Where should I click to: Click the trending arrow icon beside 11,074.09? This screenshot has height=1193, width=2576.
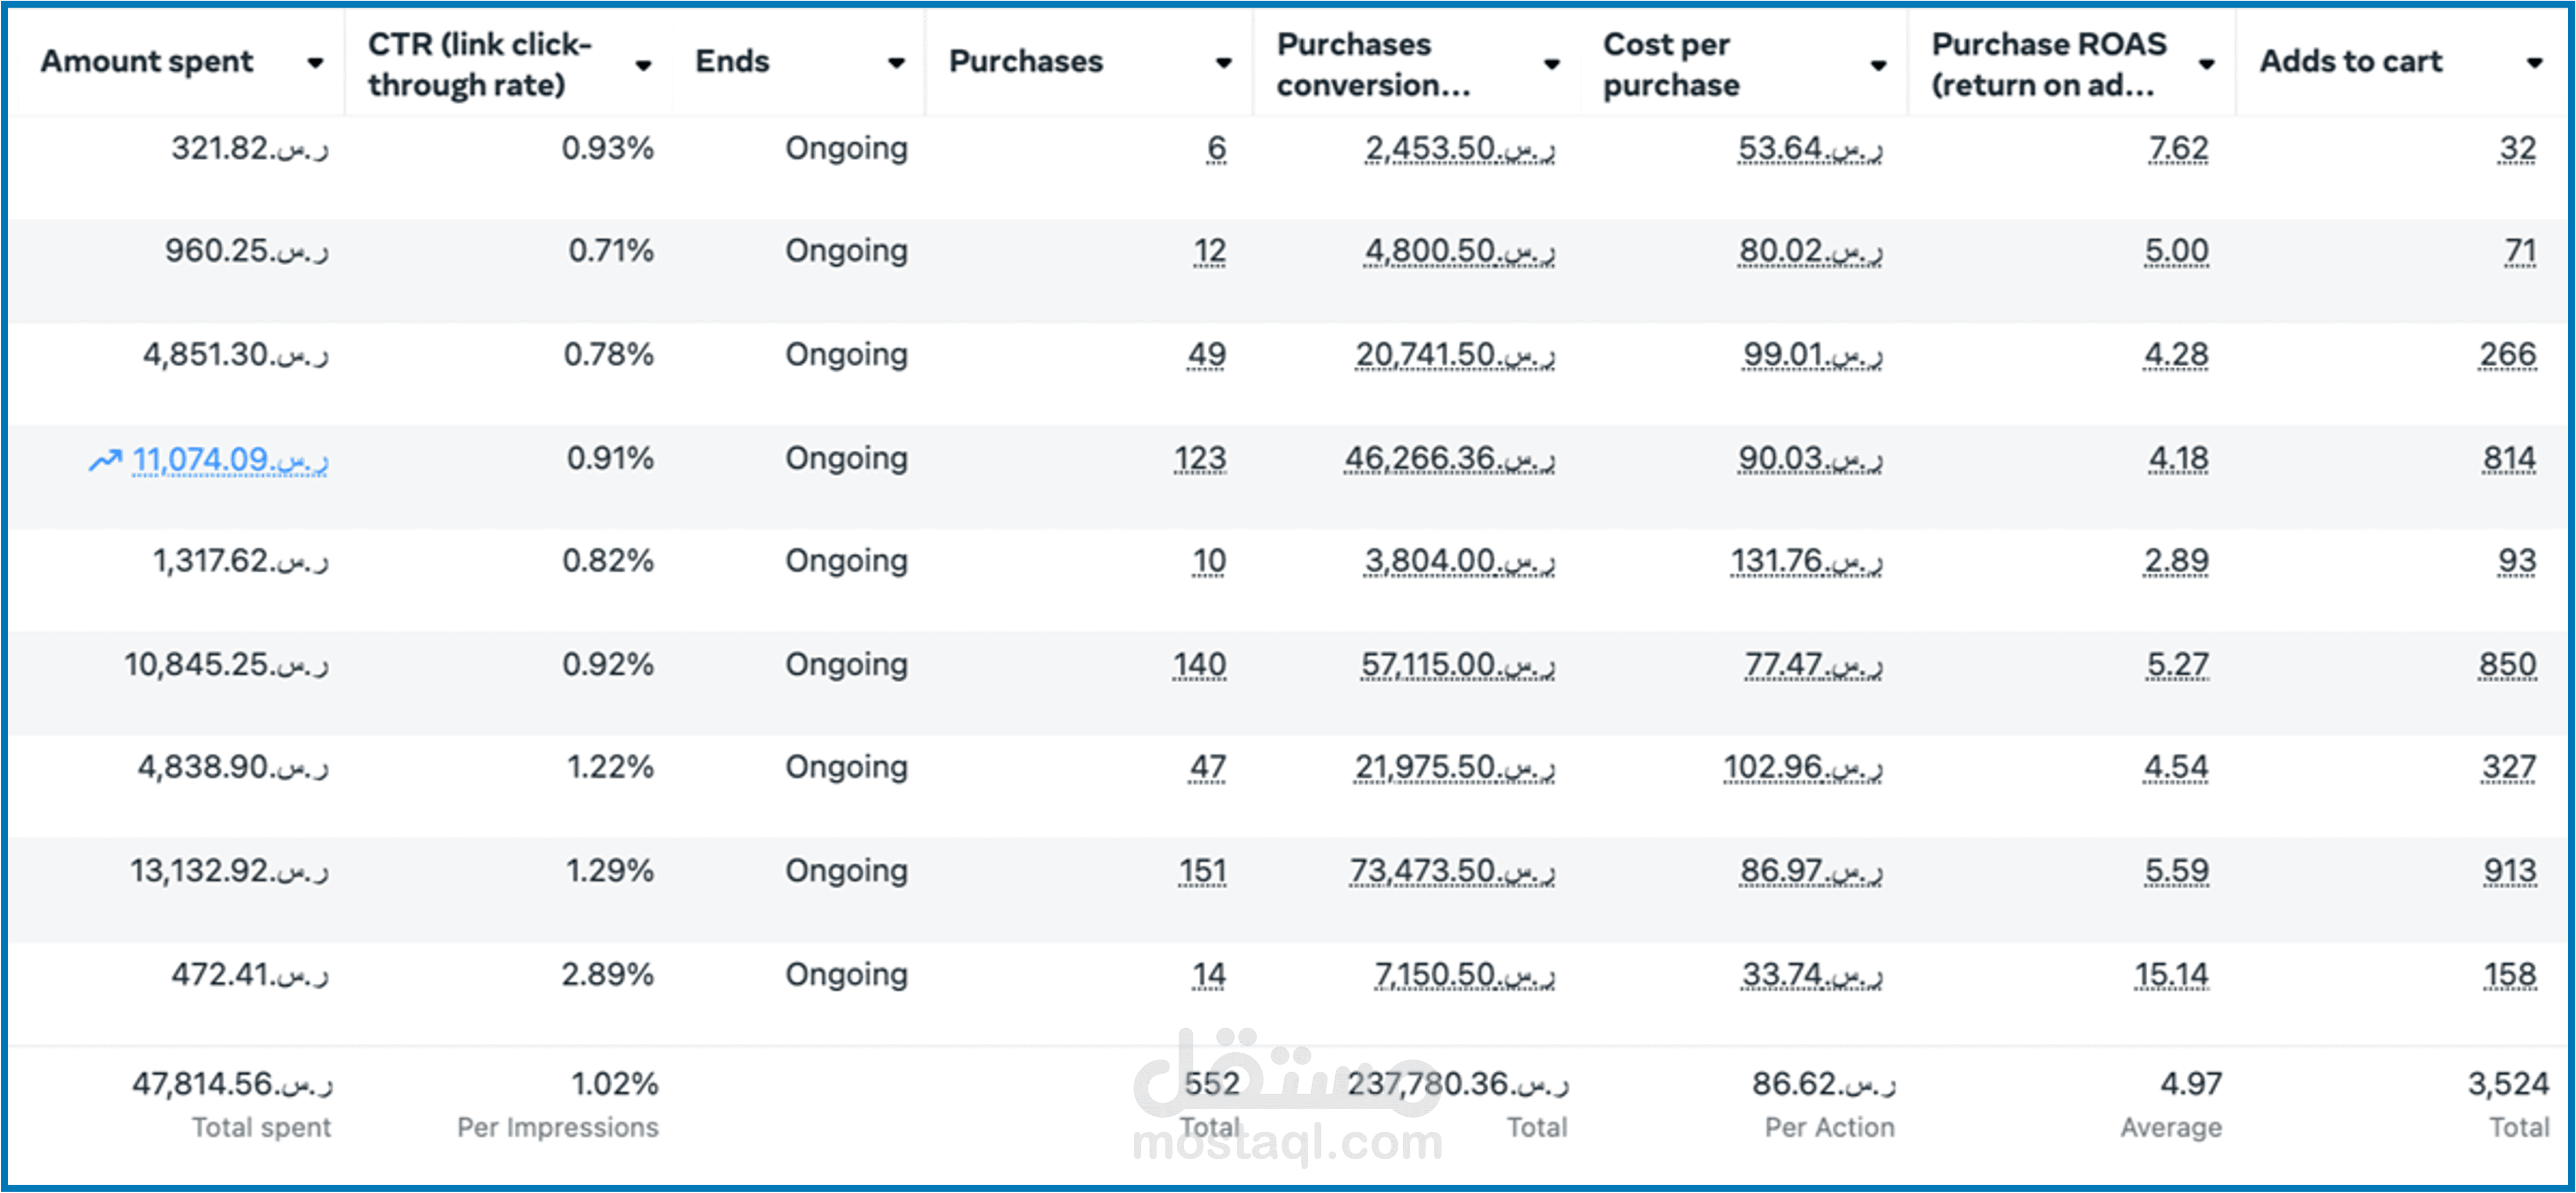(x=104, y=460)
